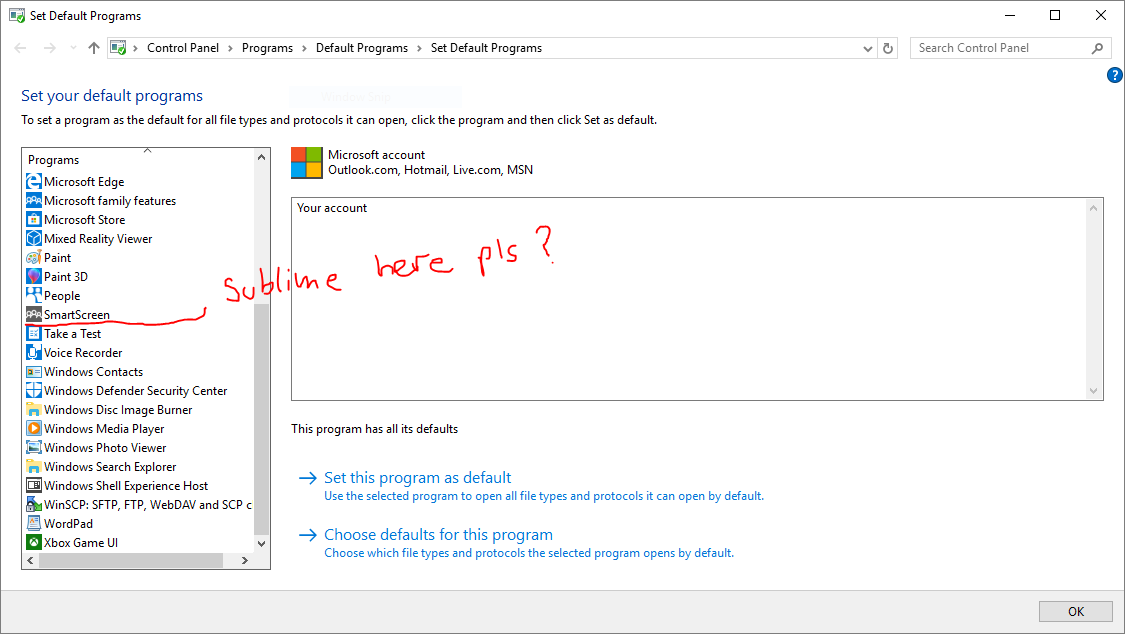Open help with the blue question mark

pos(1114,75)
